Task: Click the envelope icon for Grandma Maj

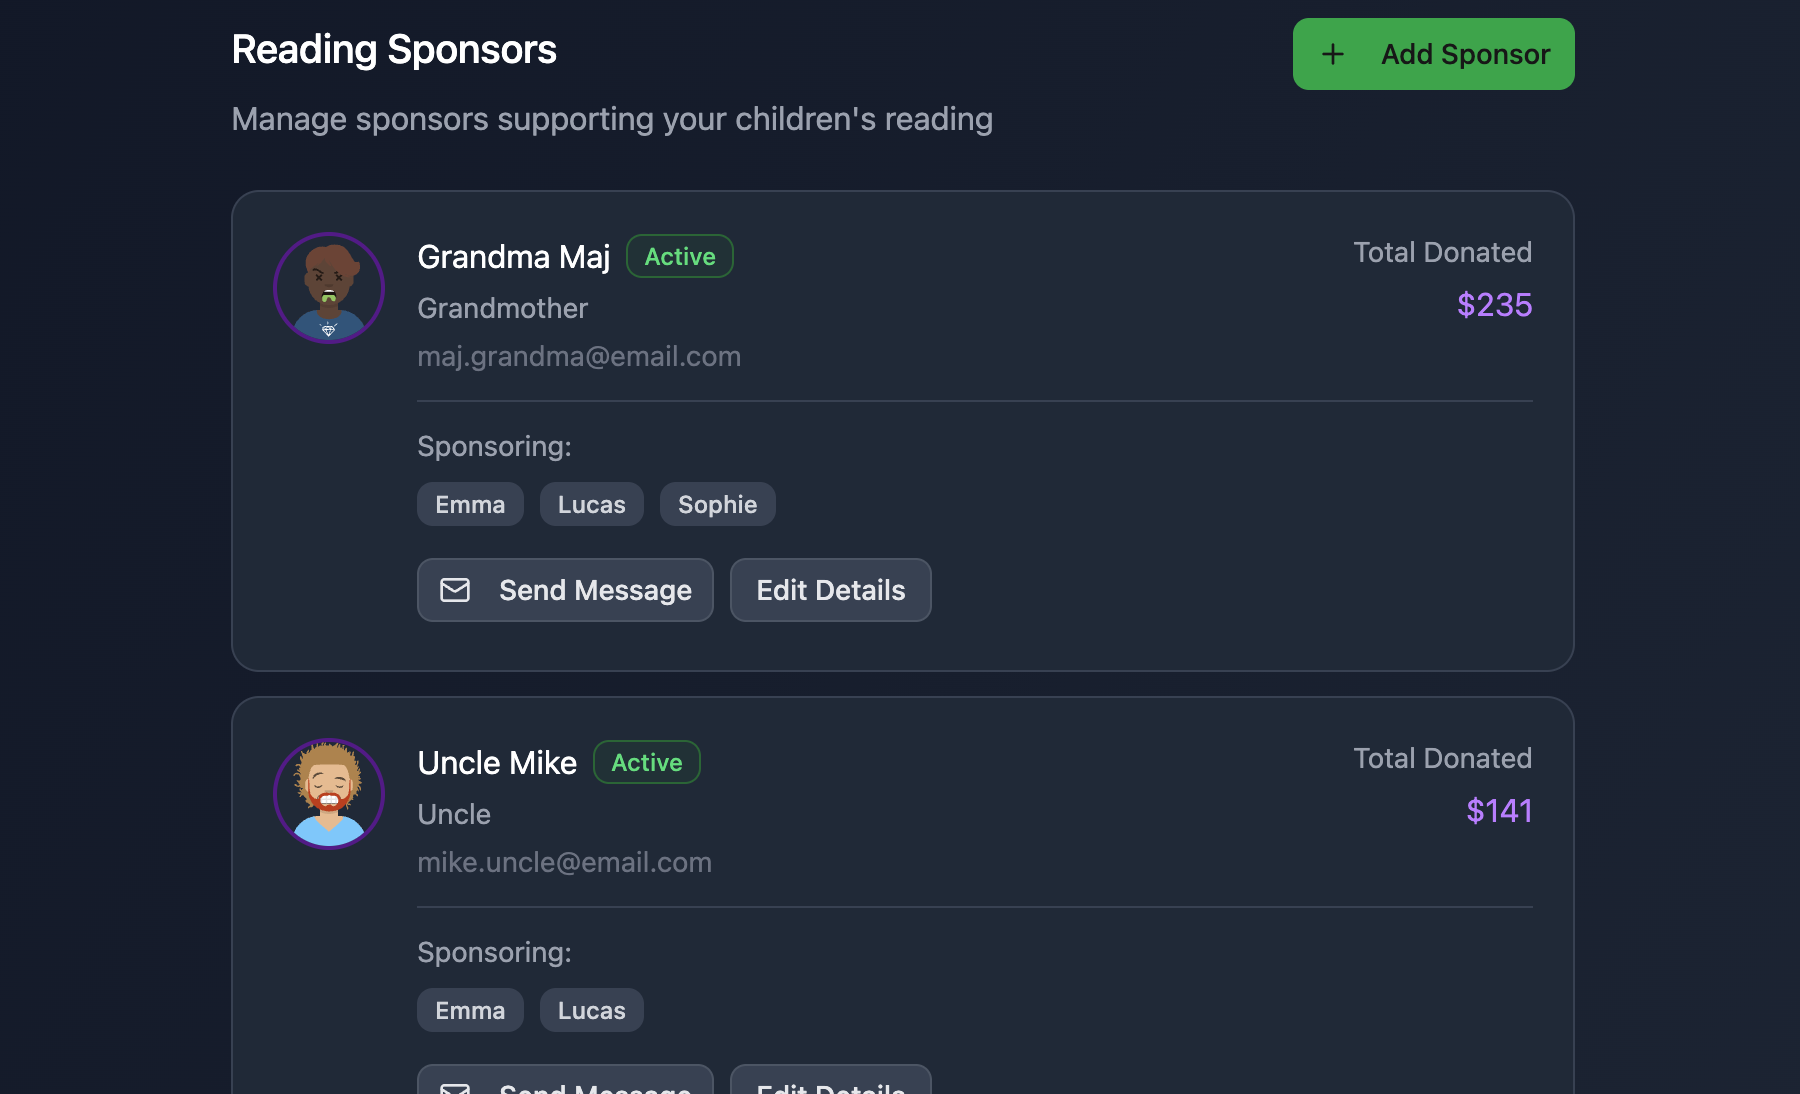Action: (x=455, y=590)
